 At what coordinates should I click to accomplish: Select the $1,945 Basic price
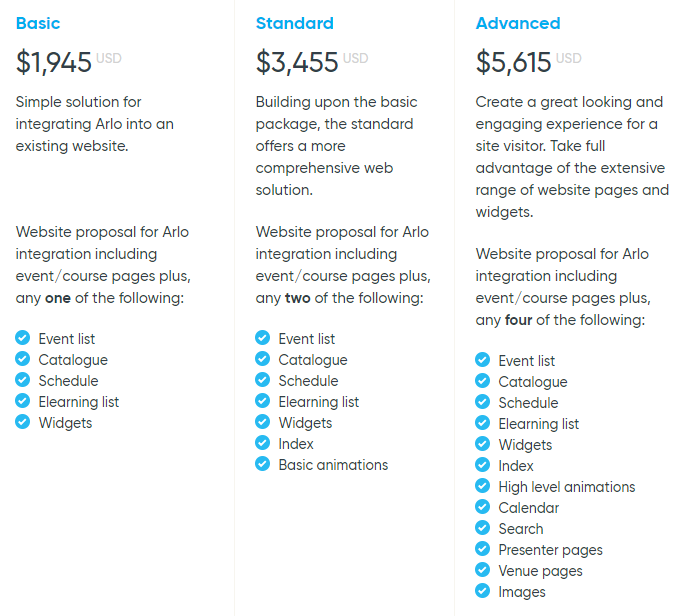(54, 62)
